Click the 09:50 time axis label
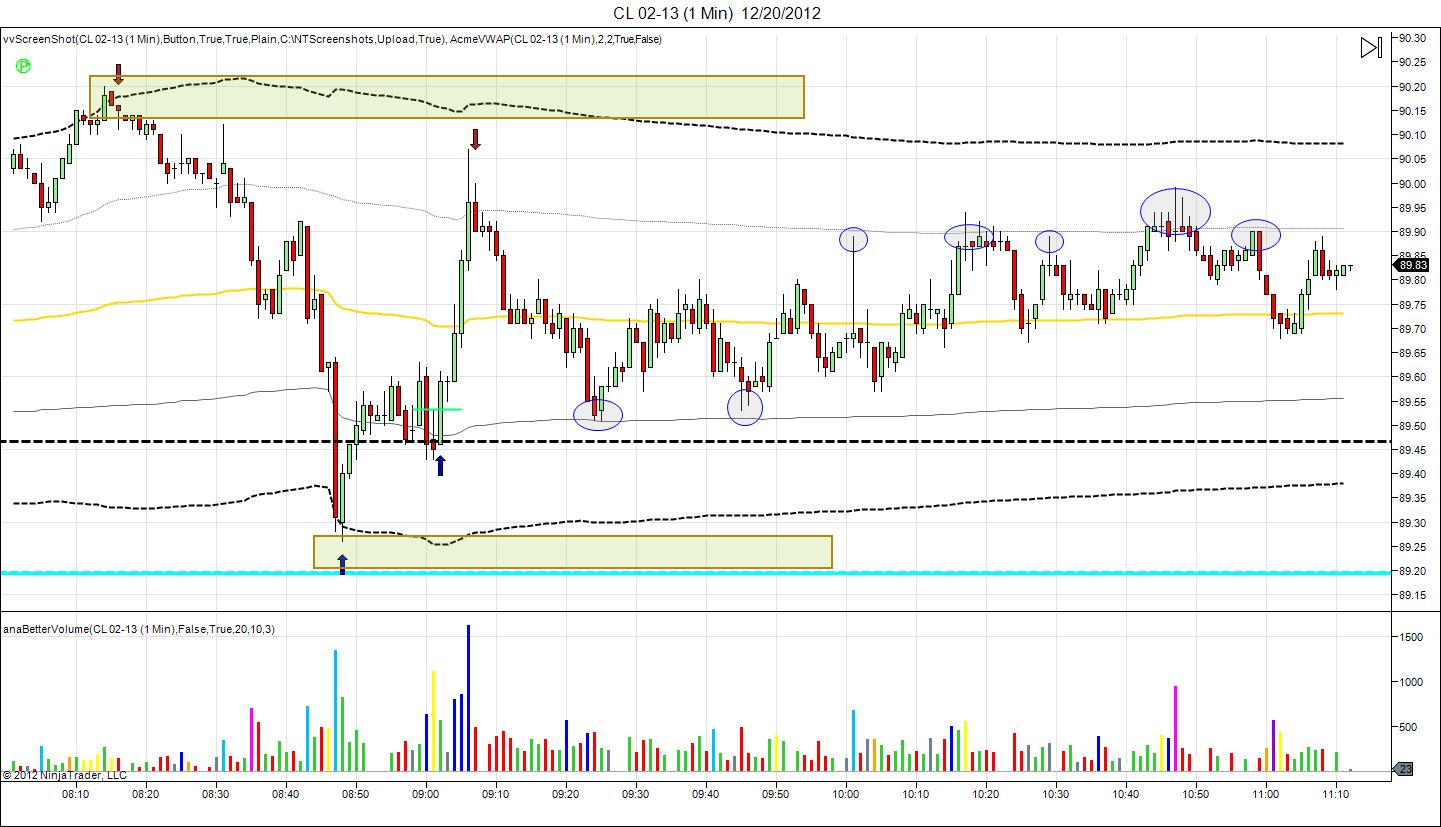 pyautogui.click(x=776, y=794)
